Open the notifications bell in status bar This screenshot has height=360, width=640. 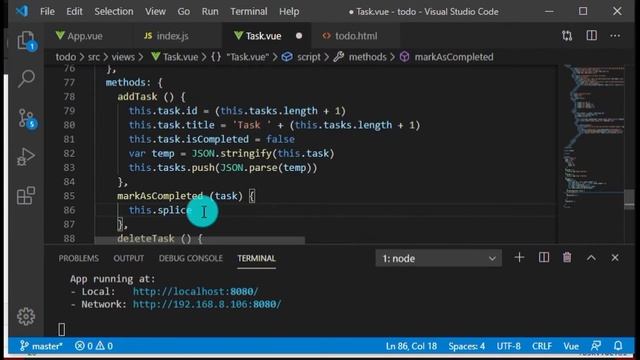618,346
